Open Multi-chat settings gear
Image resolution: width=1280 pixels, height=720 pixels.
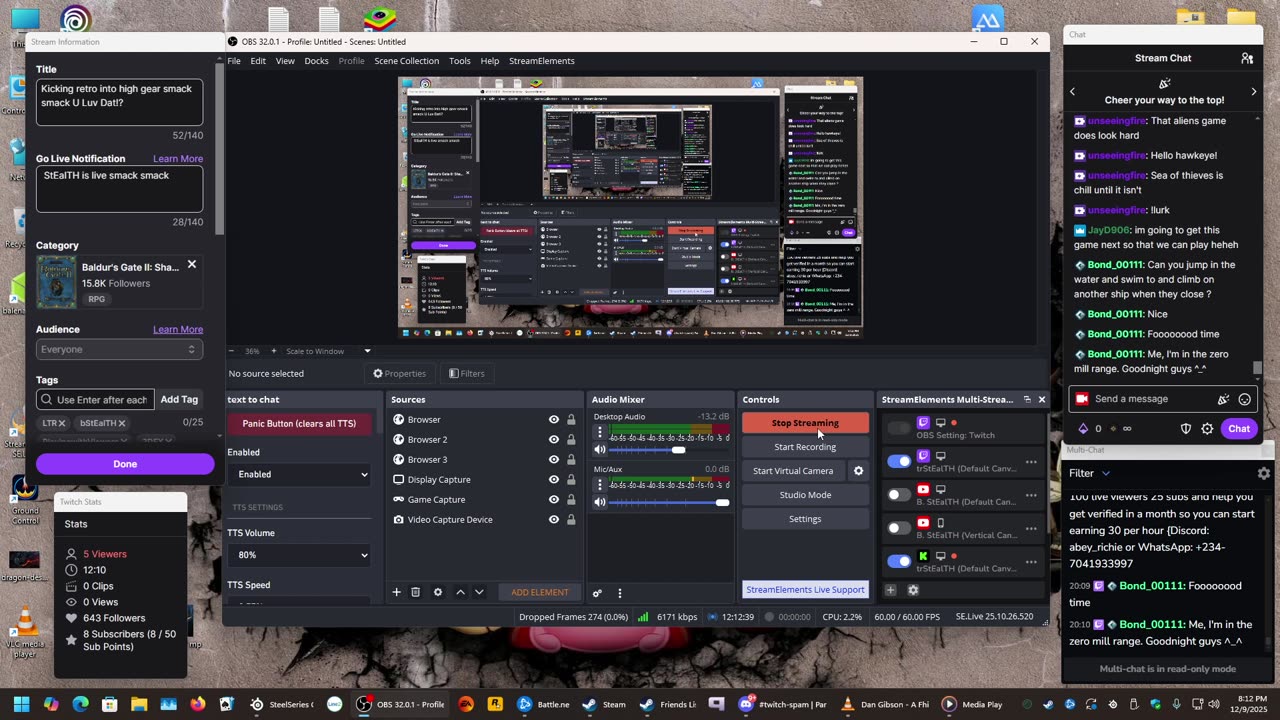coord(1264,473)
